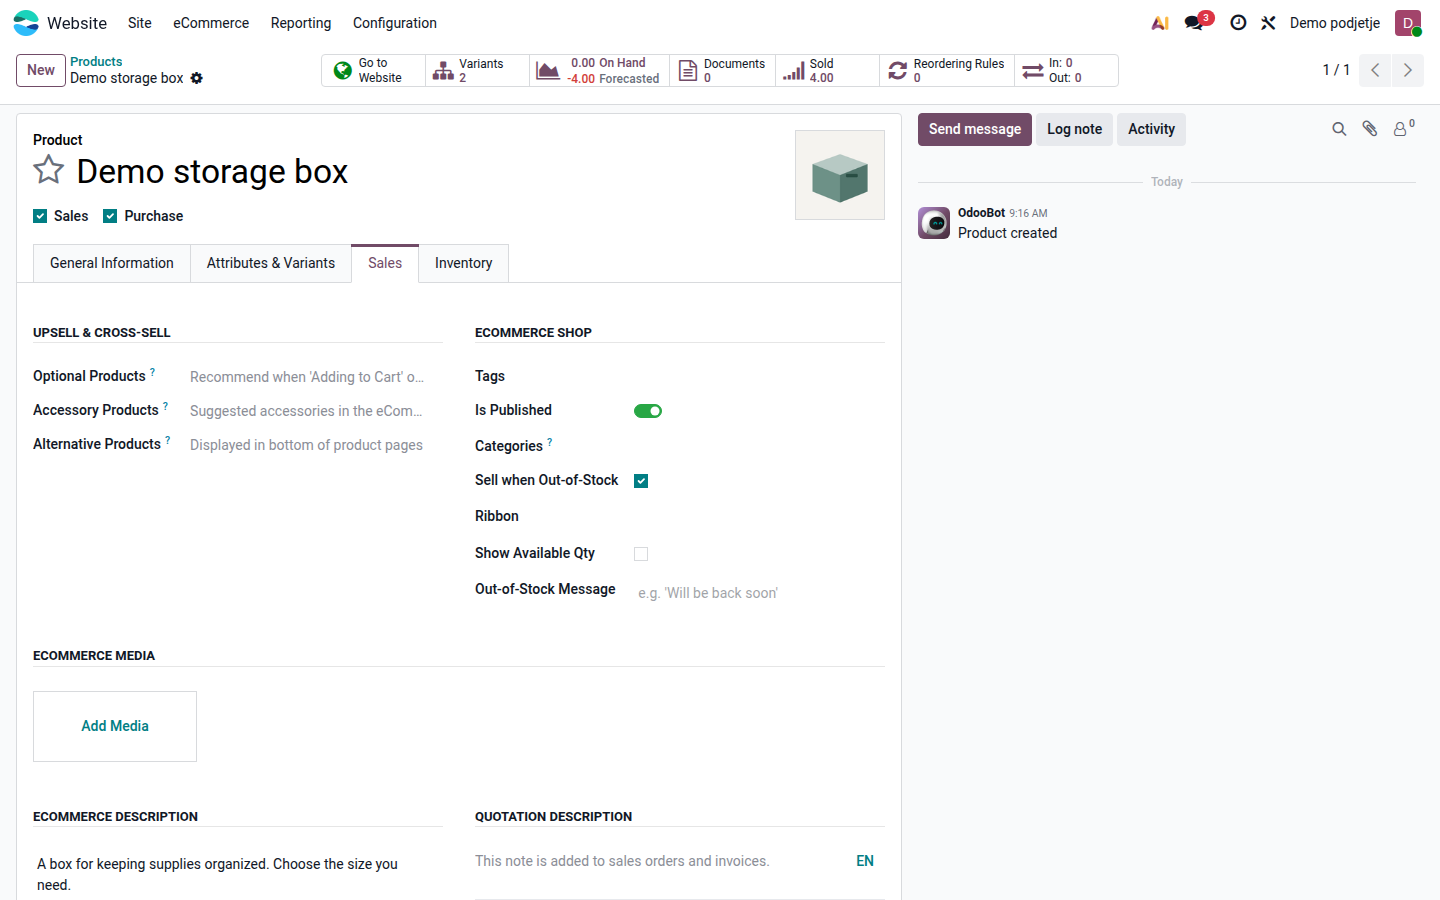Click the Odoo app logo icon
The image size is (1440, 900).
[x=26, y=23]
